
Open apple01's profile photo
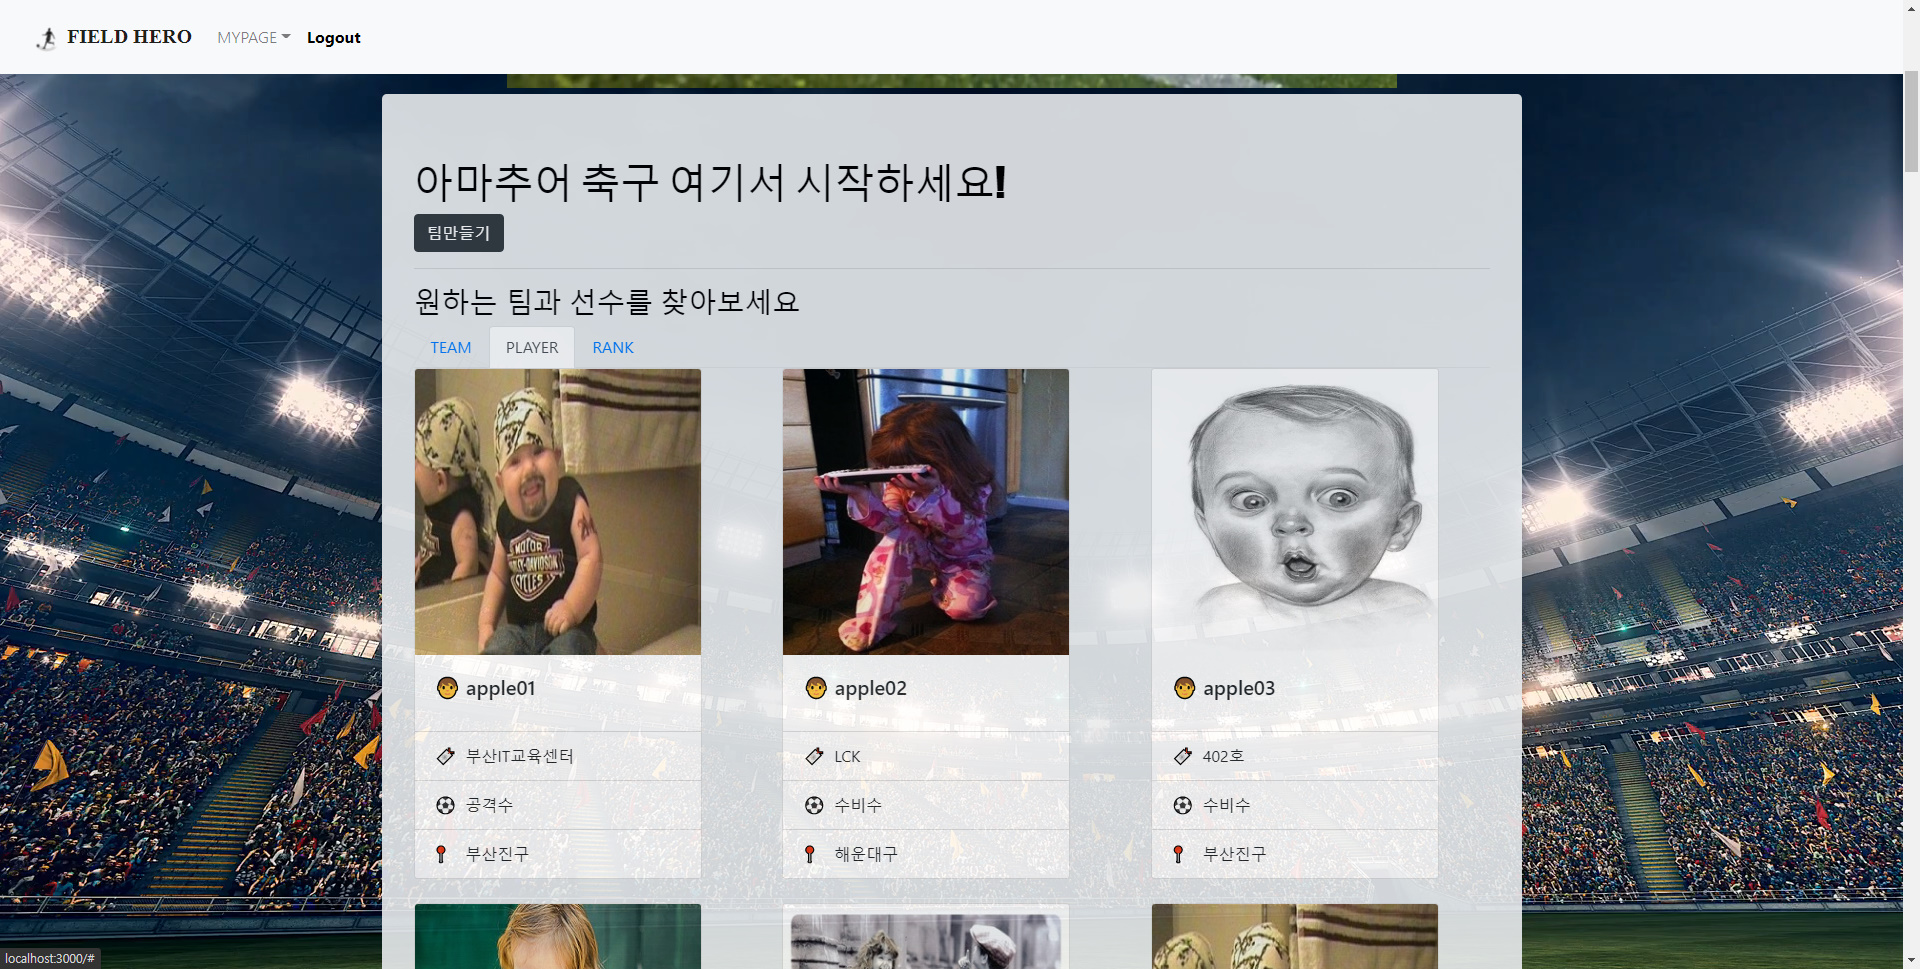557,511
